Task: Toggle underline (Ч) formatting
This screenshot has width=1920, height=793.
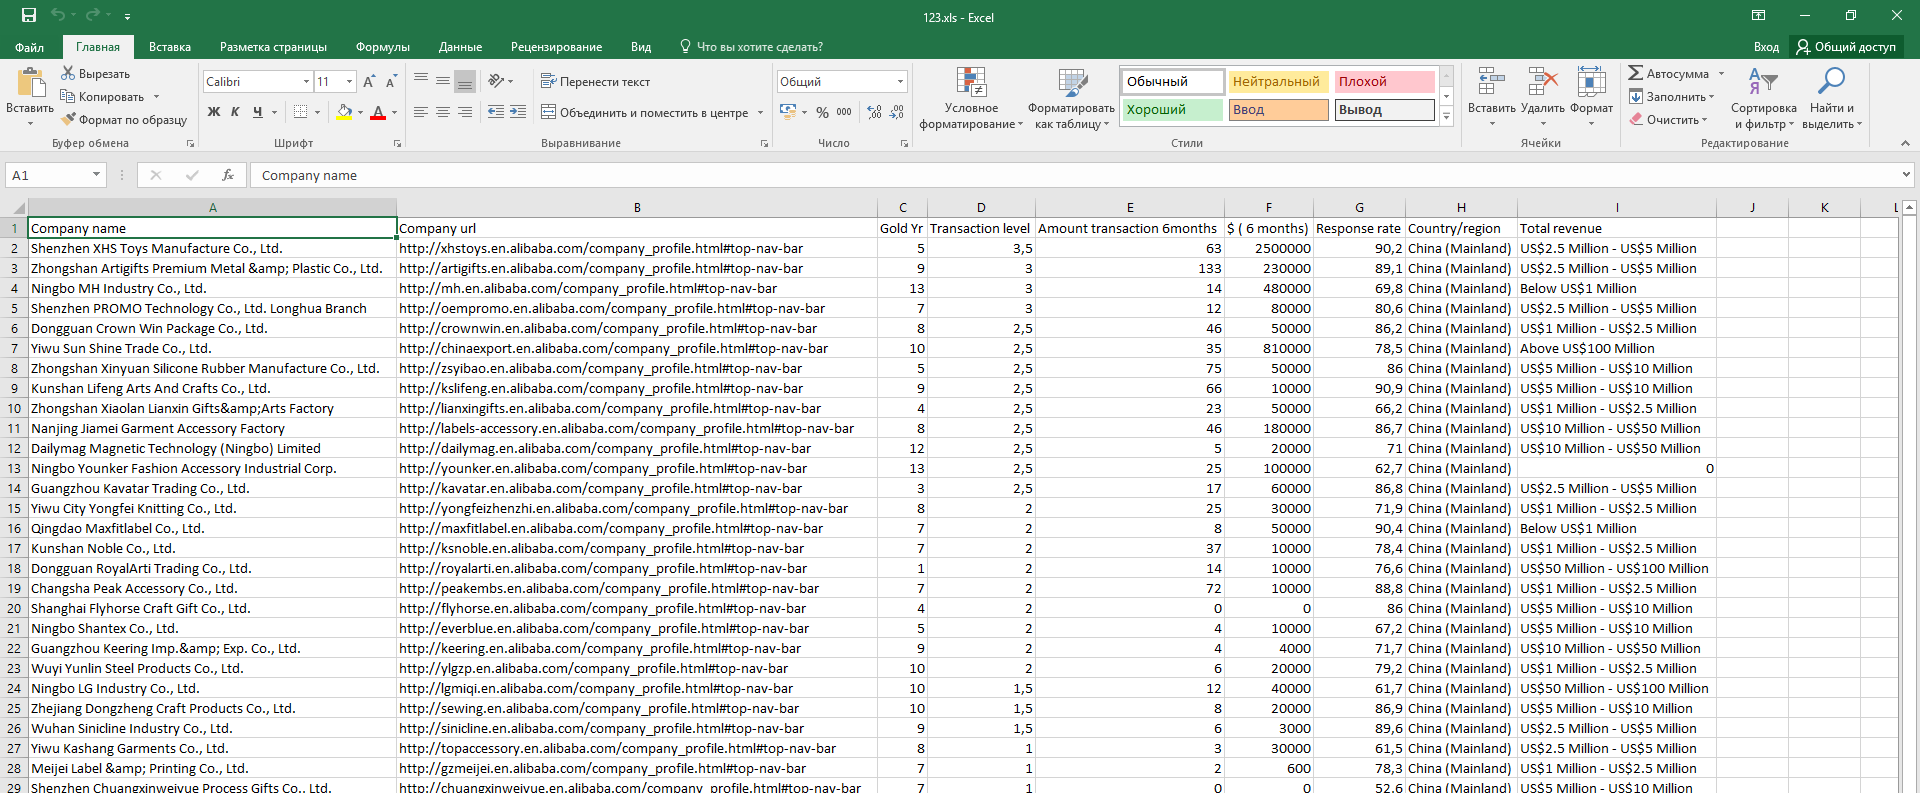Action: click(x=258, y=112)
